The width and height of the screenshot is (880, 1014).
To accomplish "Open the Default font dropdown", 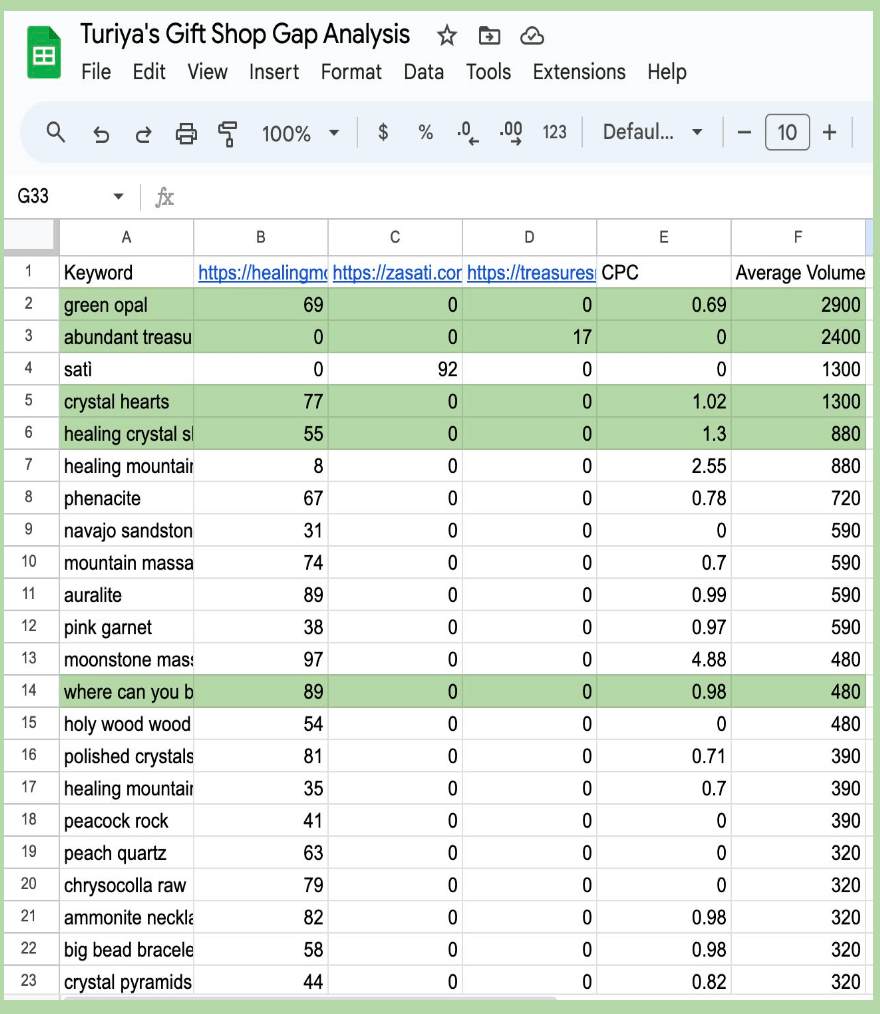I will click(651, 131).
